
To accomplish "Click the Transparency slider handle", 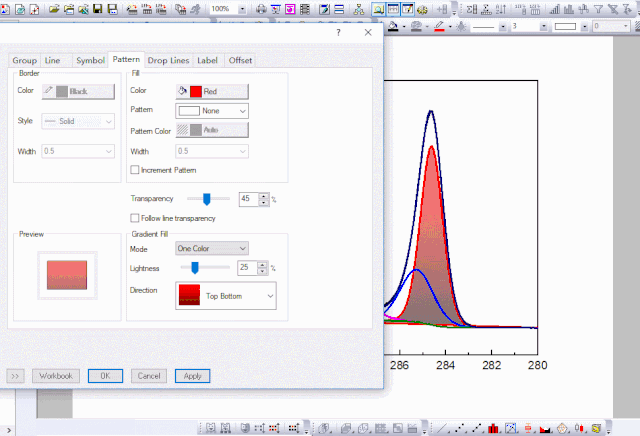I will [x=206, y=199].
